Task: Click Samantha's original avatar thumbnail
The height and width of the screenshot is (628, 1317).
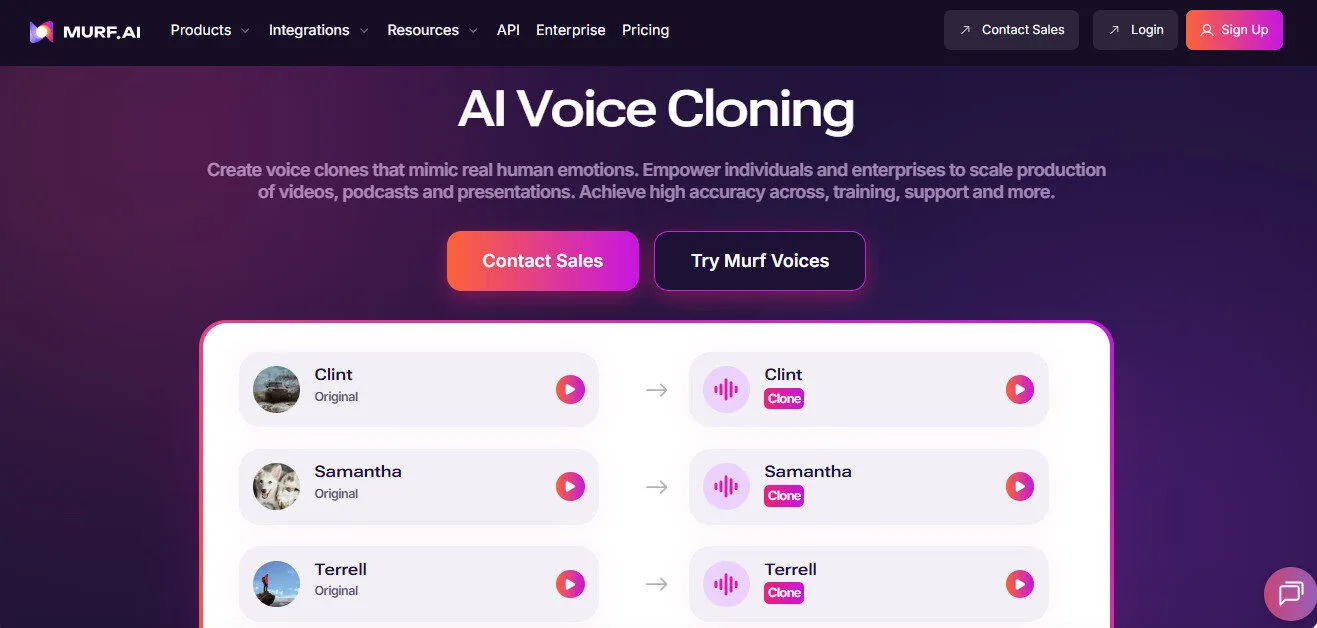Action: [276, 486]
